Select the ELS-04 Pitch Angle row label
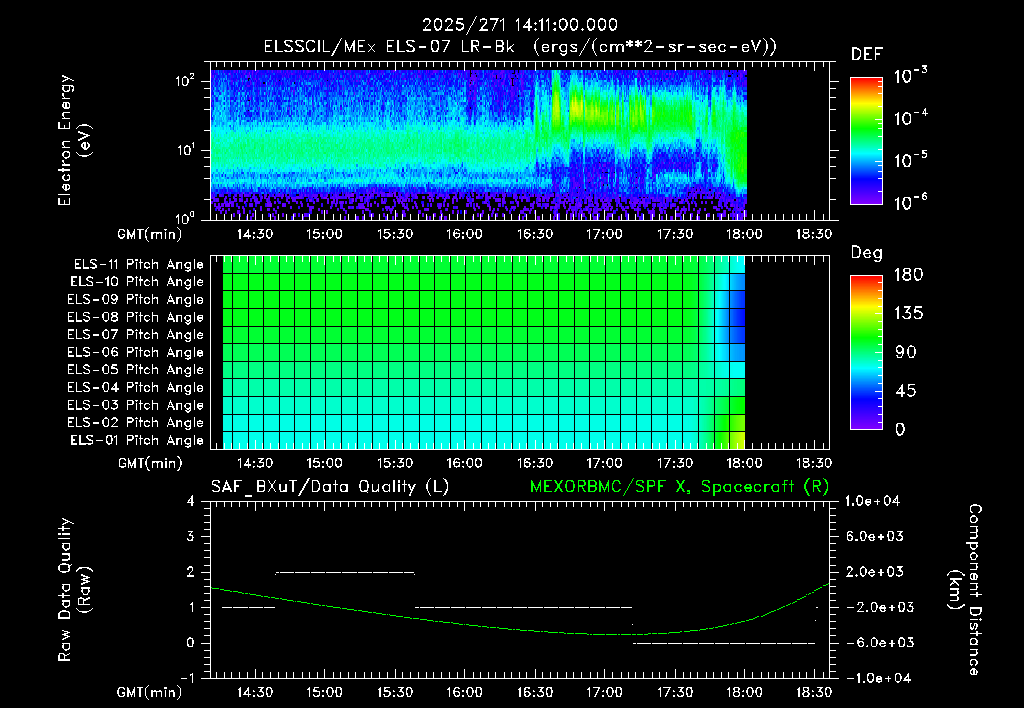Viewport: 1024px width, 708px height. tap(136, 388)
